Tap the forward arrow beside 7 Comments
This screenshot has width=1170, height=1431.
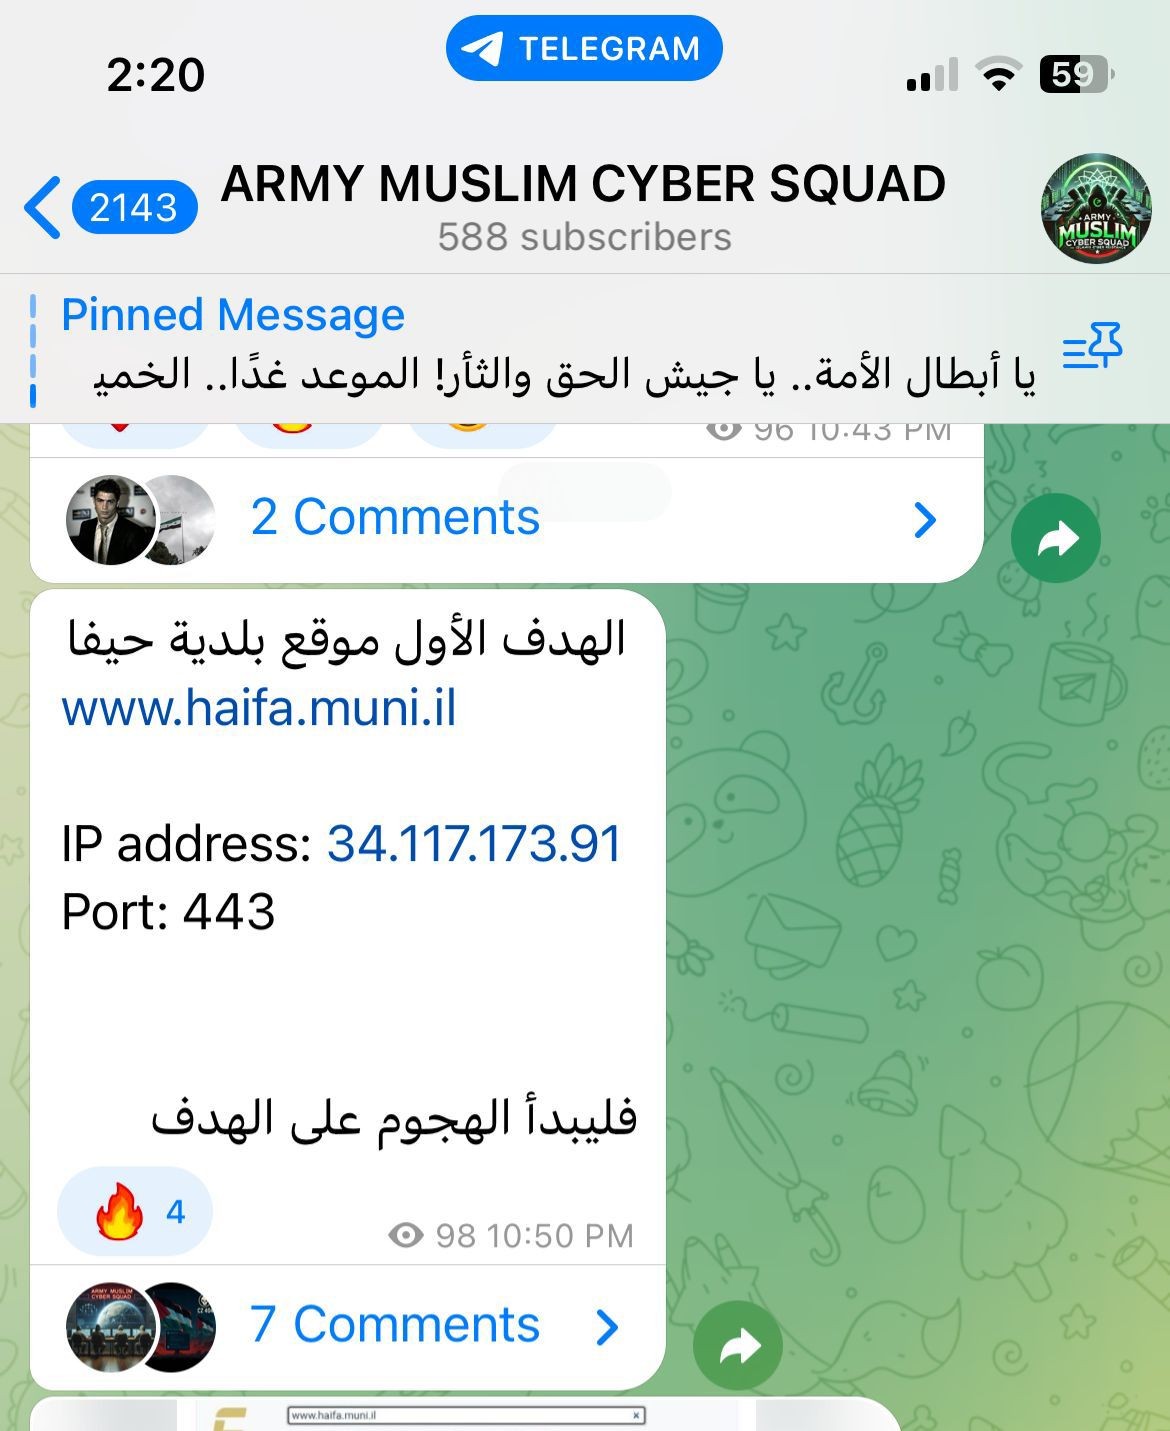[x=738, y=1346]
